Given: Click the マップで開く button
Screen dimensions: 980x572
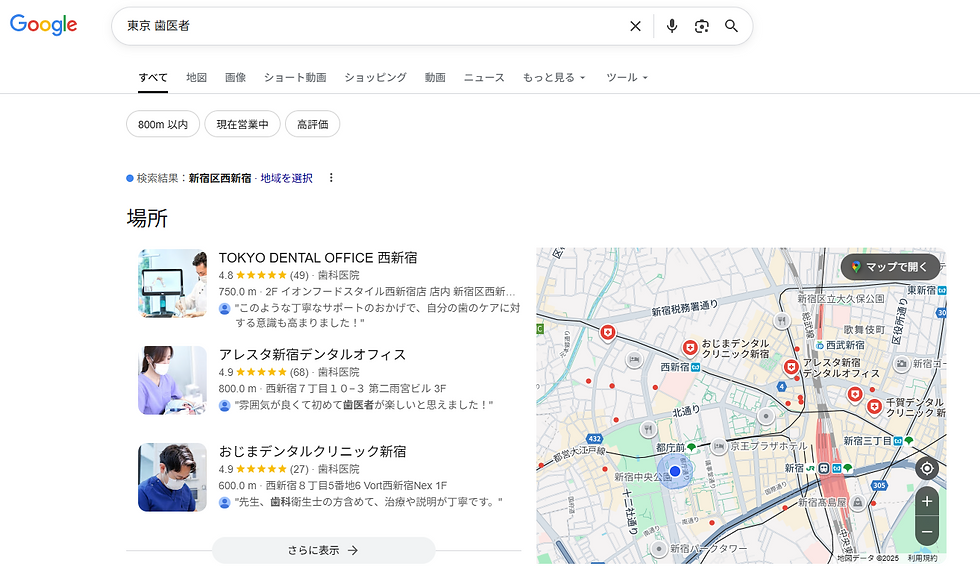Looking at the screenshot, I should [x=890, y=267].
